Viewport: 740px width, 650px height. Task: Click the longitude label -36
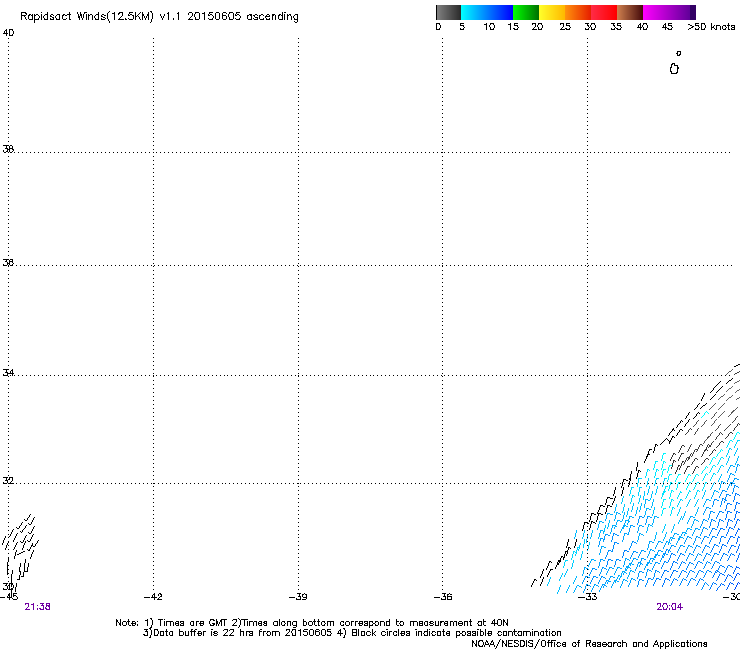coord(443,597)
